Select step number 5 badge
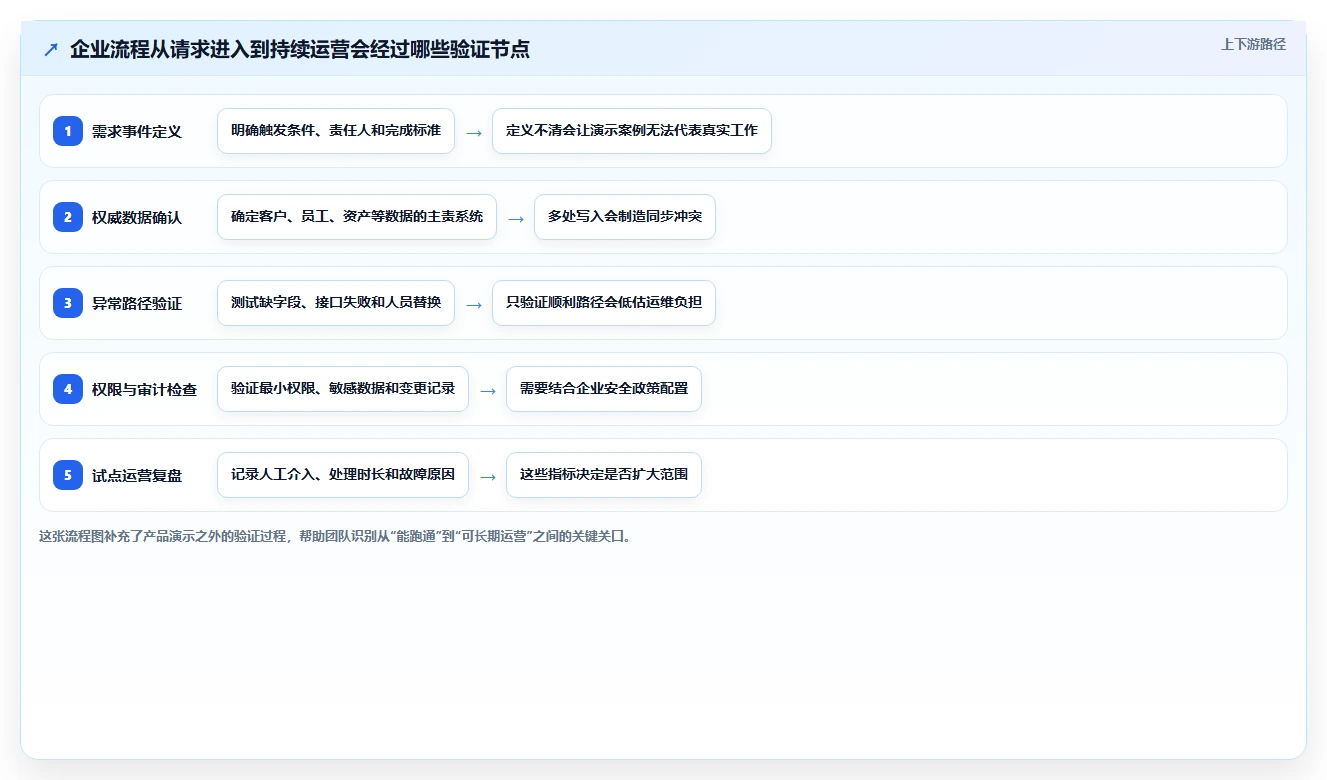 pos(68,475)
